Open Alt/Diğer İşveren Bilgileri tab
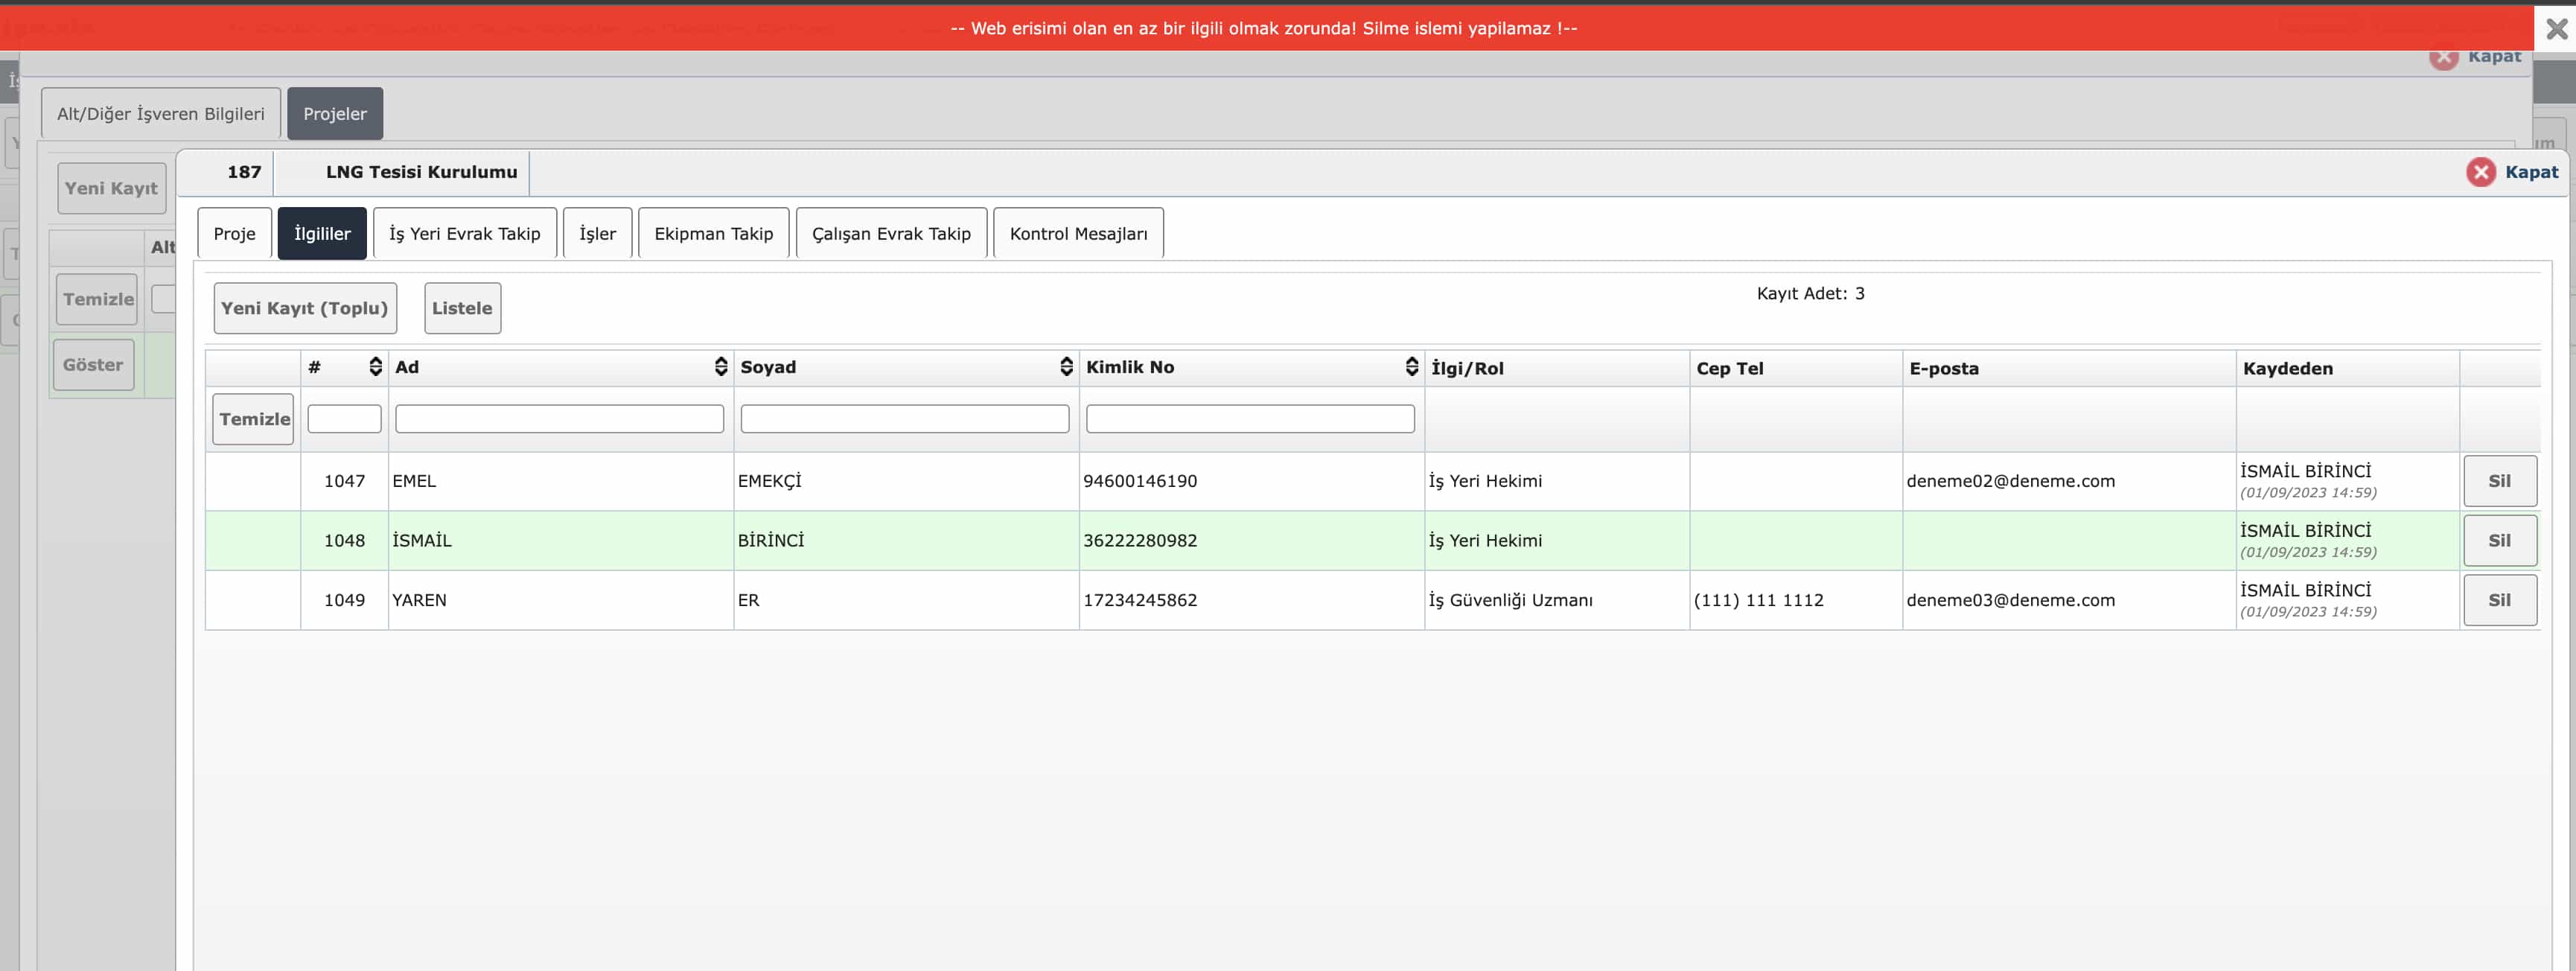 [161, 114]
